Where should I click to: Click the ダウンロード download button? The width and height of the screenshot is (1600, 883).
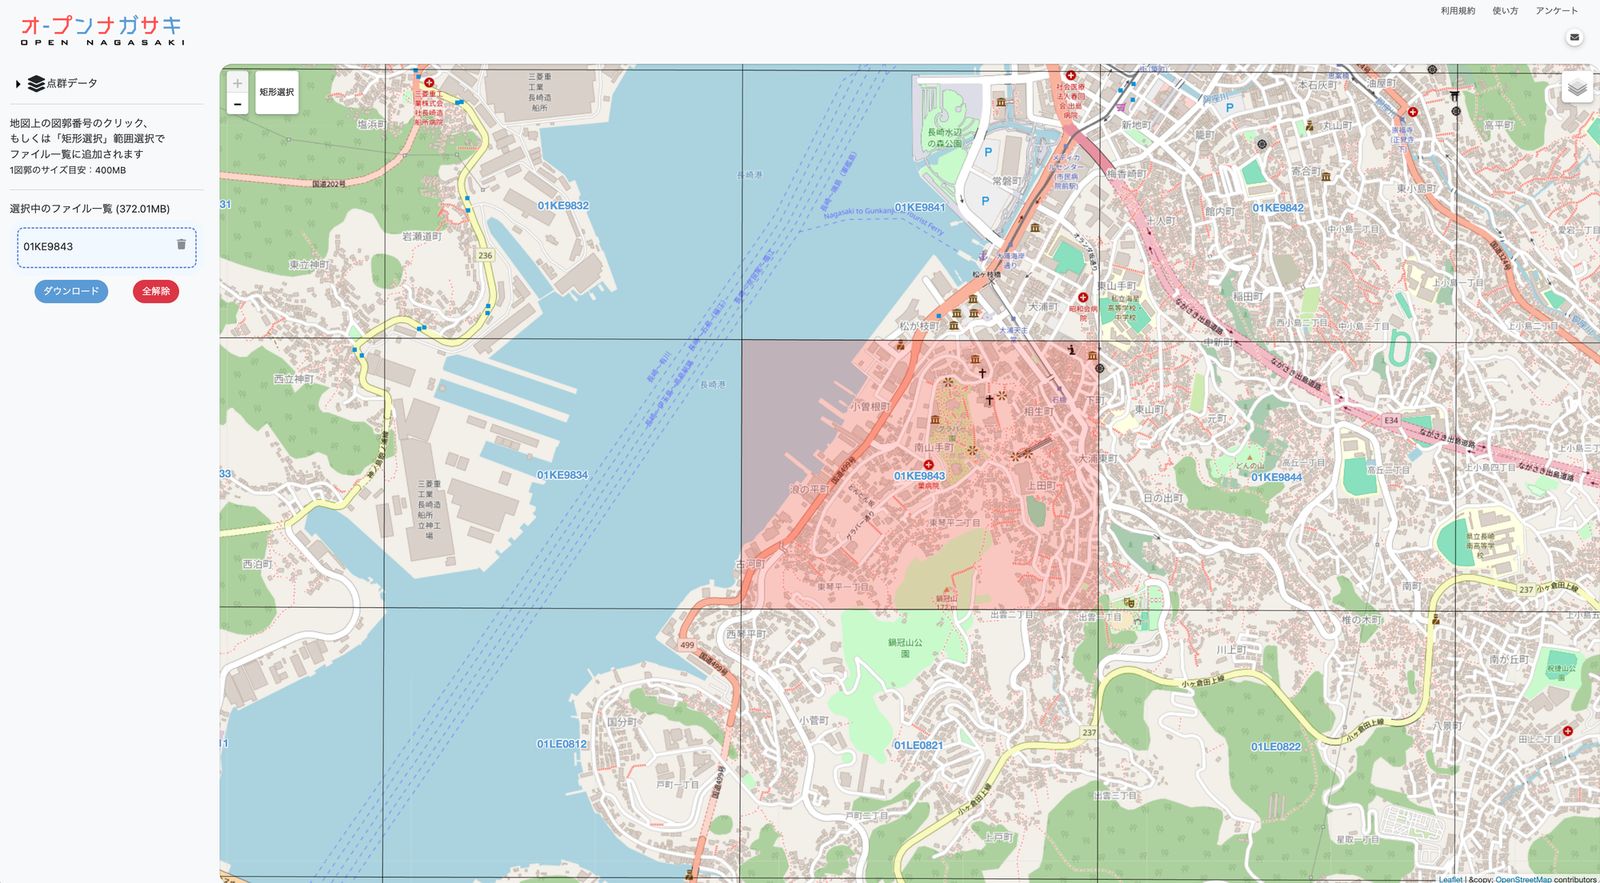[71, 291]
